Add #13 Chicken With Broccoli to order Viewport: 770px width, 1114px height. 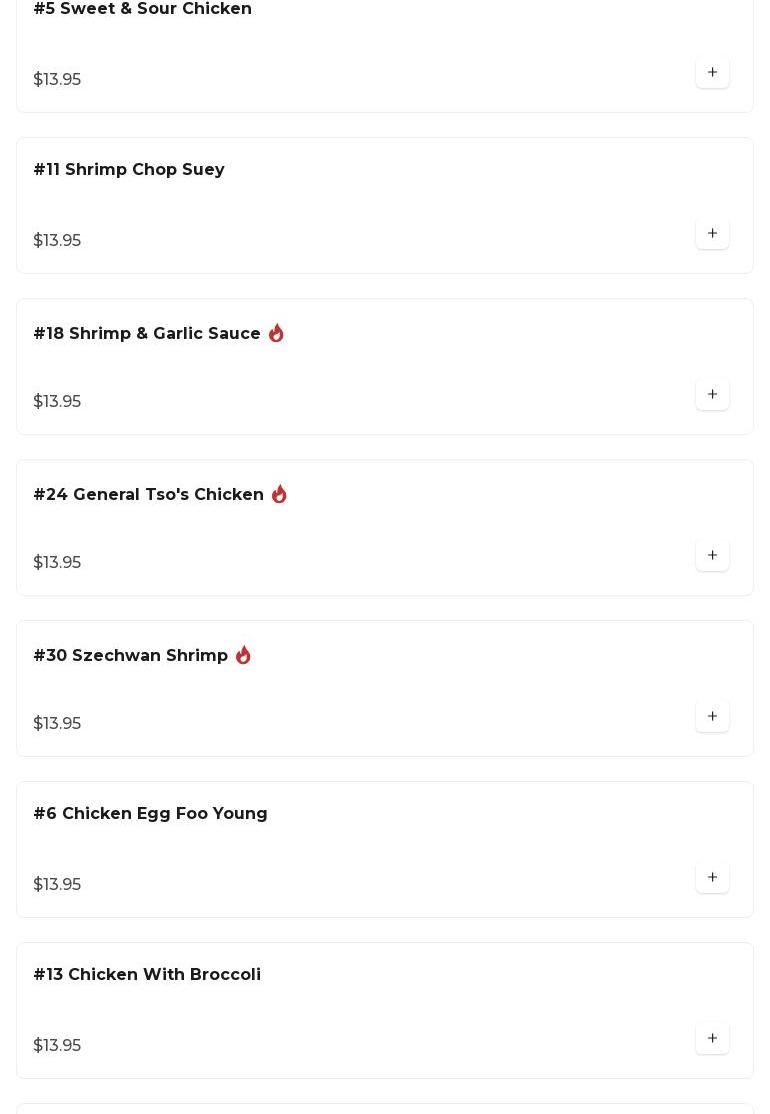pyautogui.click(x=712, y=1039)
